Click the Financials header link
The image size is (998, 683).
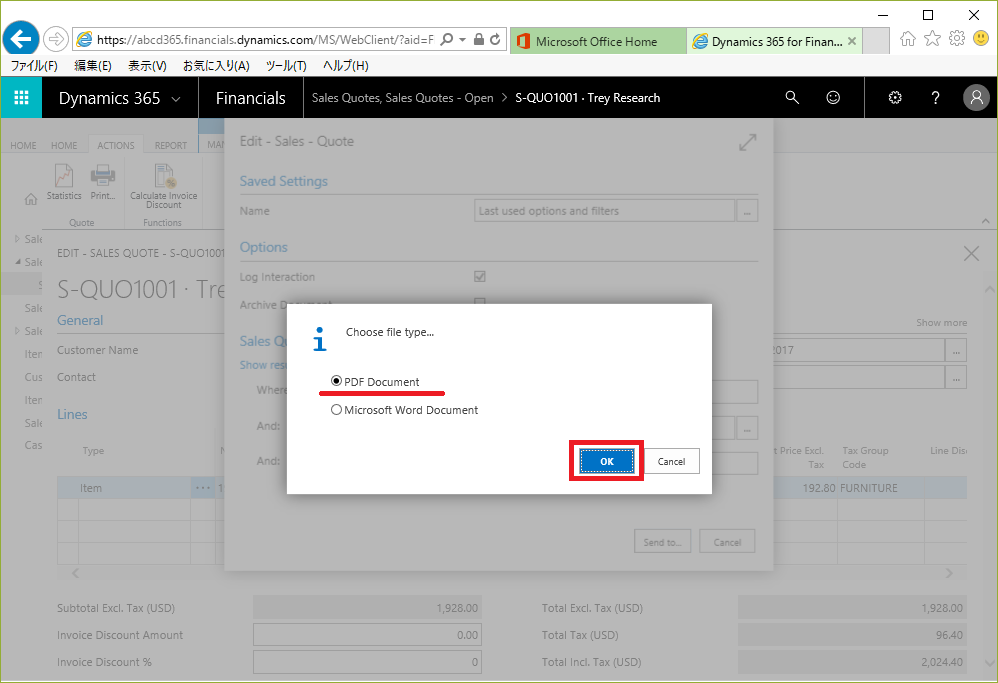click(251, 98)
